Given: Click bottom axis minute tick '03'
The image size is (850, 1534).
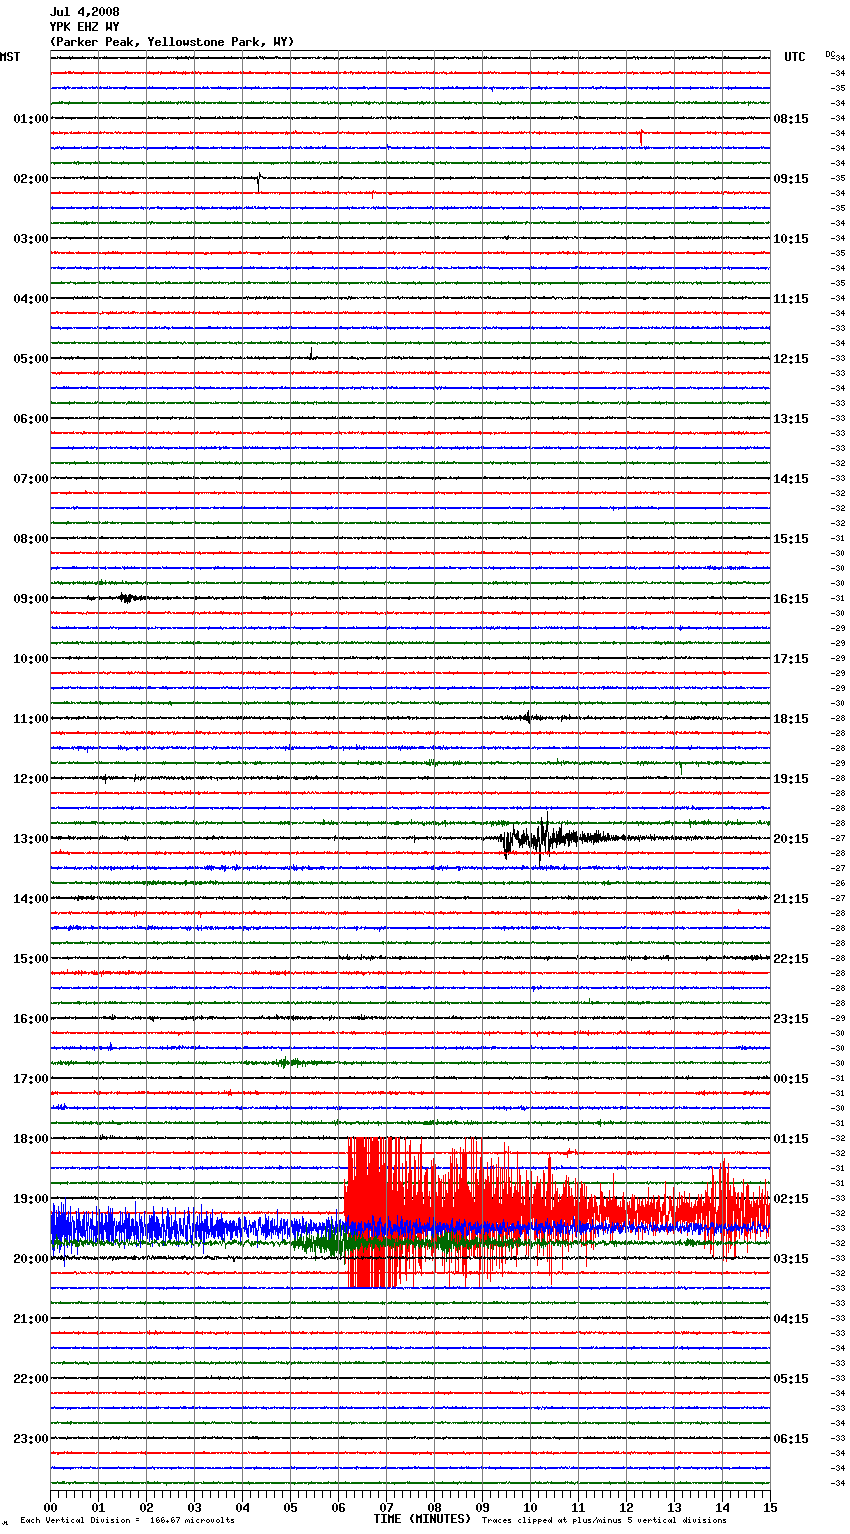Looking at the screenshot, I should (x=195, y=1507).
